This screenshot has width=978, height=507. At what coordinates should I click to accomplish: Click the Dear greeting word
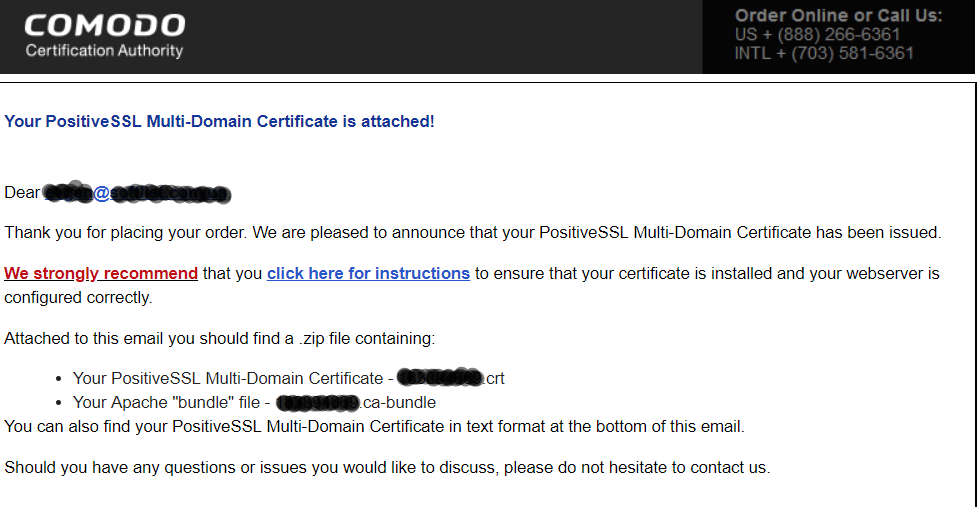click(x=22, y=193)
